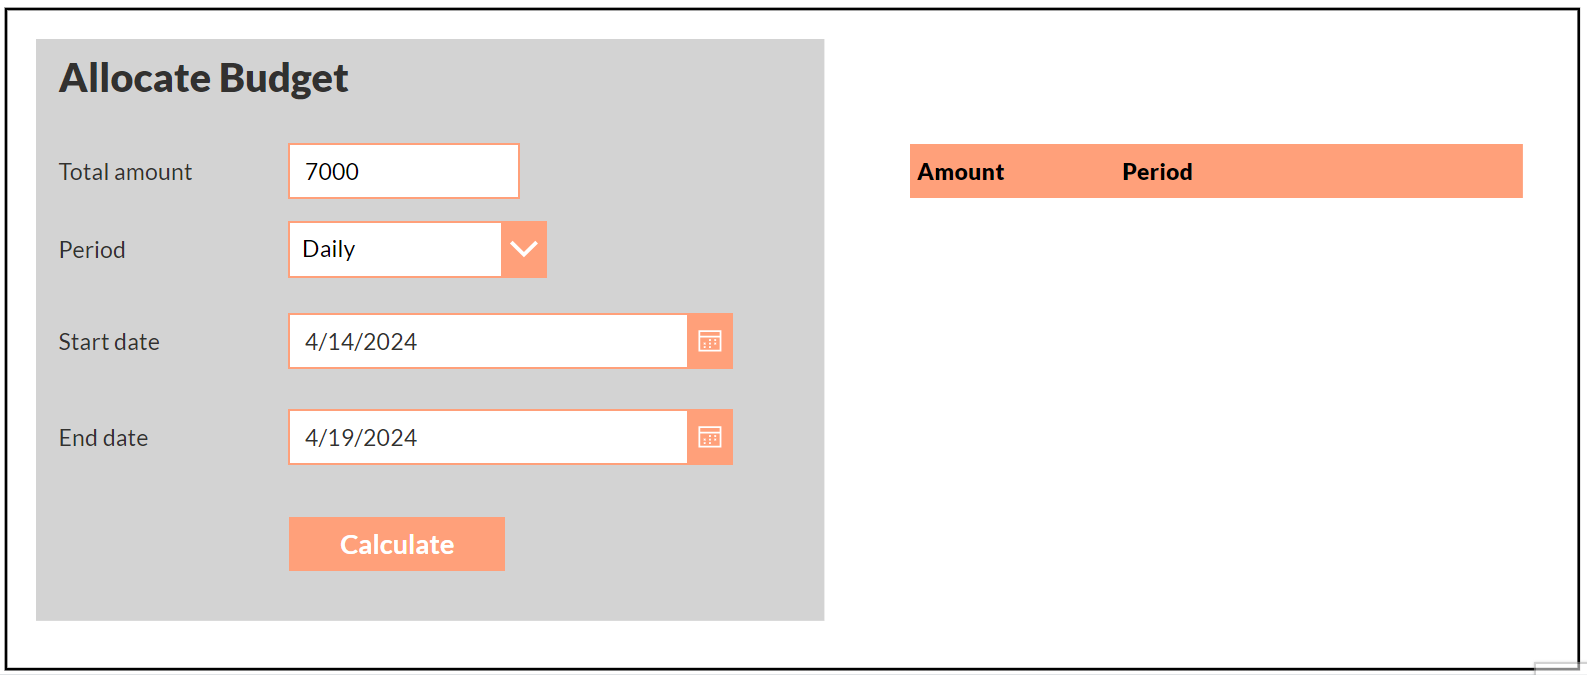Click the Period label beside the dropdown
This screenshot has width=1587, height=675.
coord(92,250)
